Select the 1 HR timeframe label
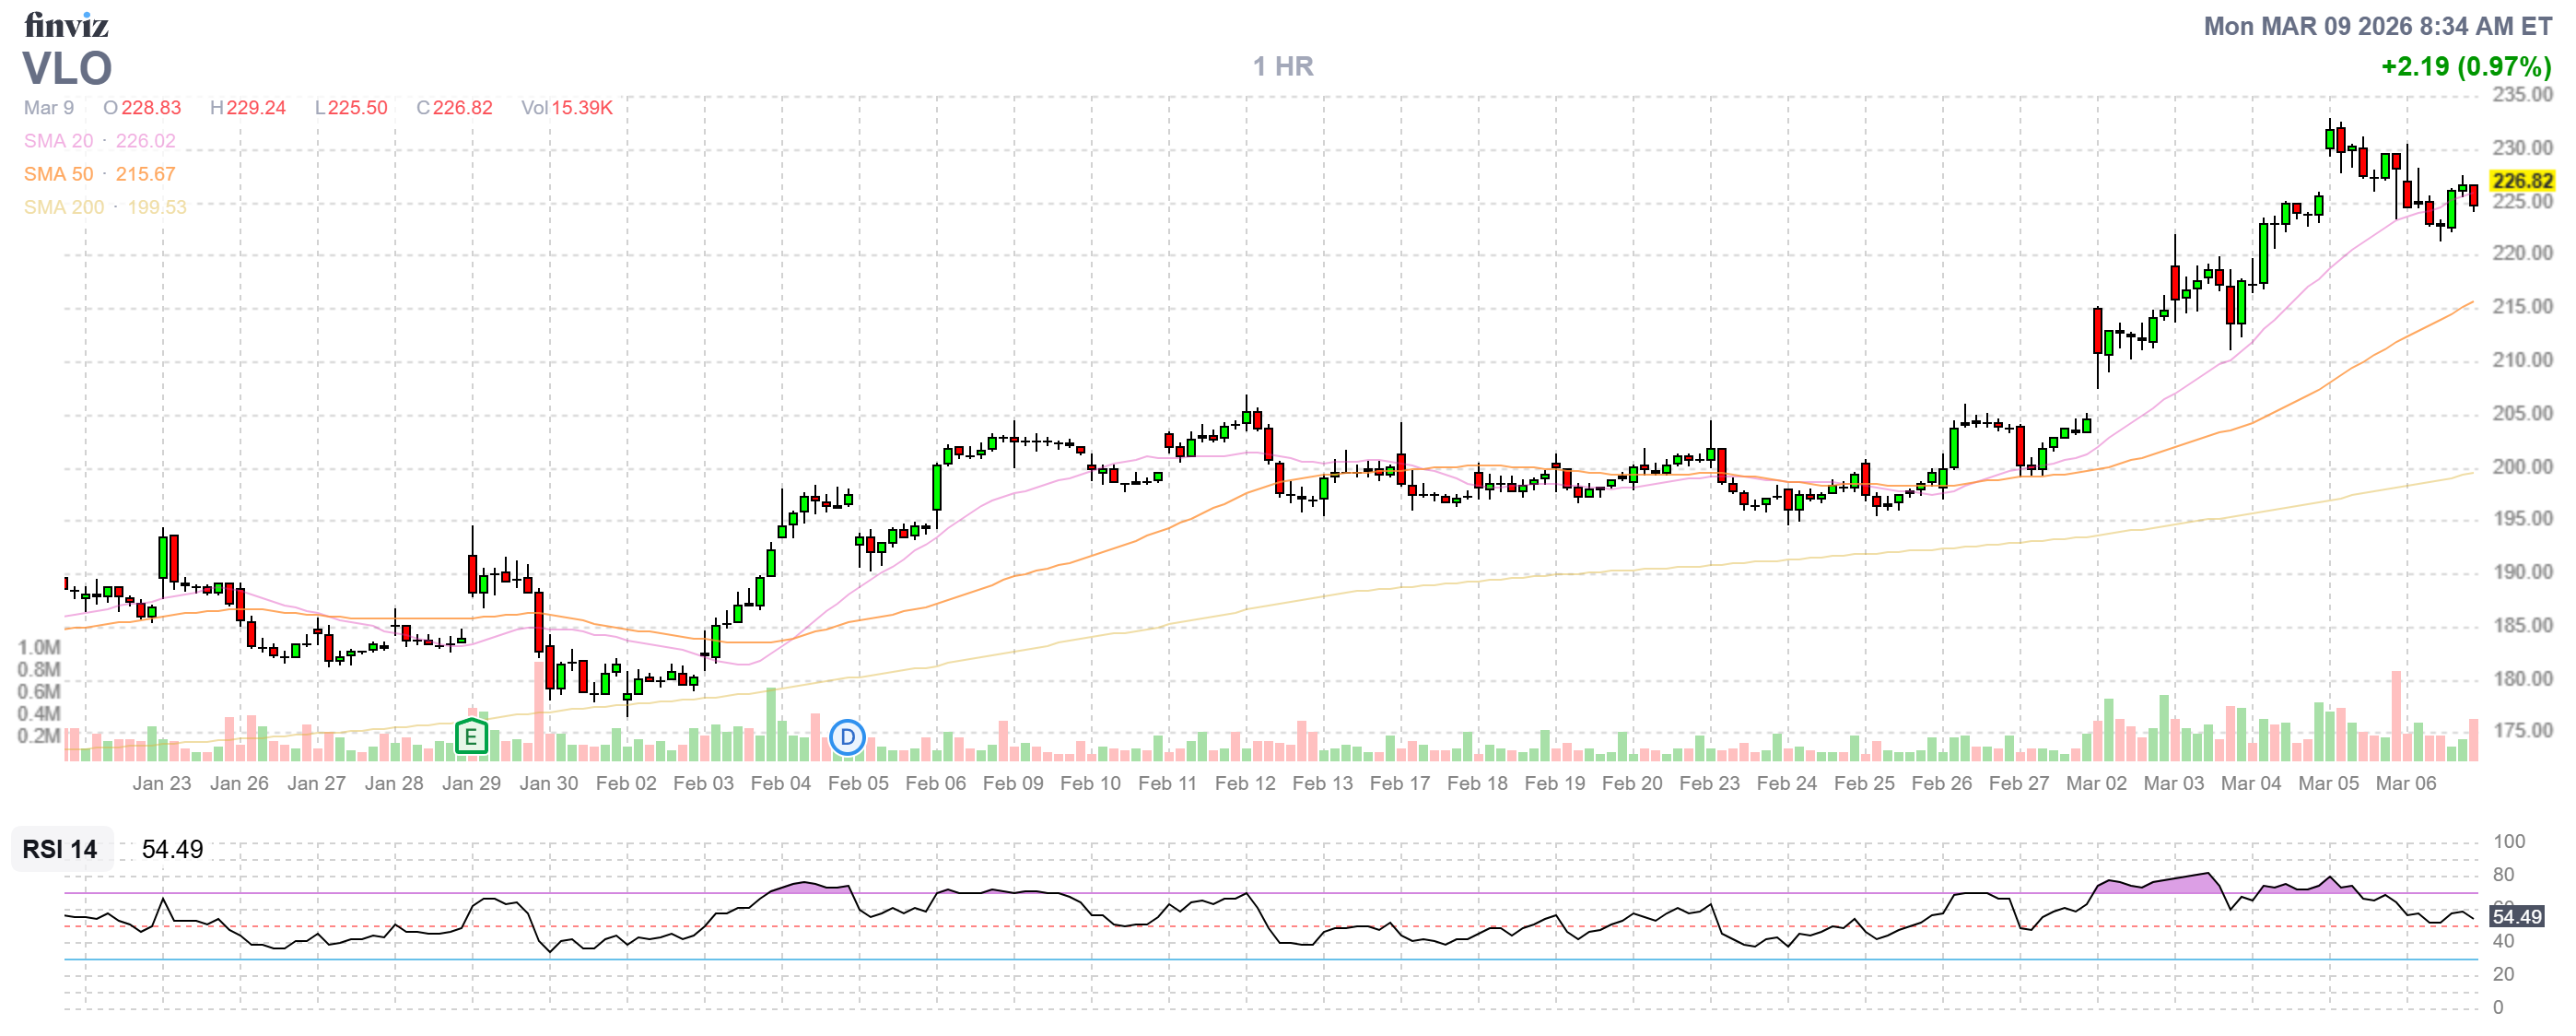The height and width of the screenshot is (1036, 2576). coord(1283,67)
